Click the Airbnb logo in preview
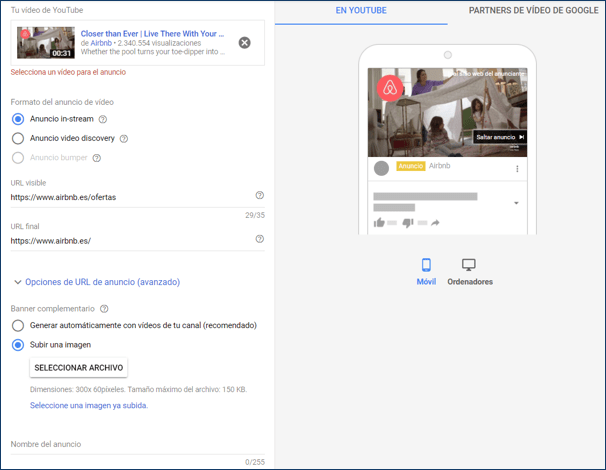The height and width of the screenshot is (470, 606). click(390, 88)
